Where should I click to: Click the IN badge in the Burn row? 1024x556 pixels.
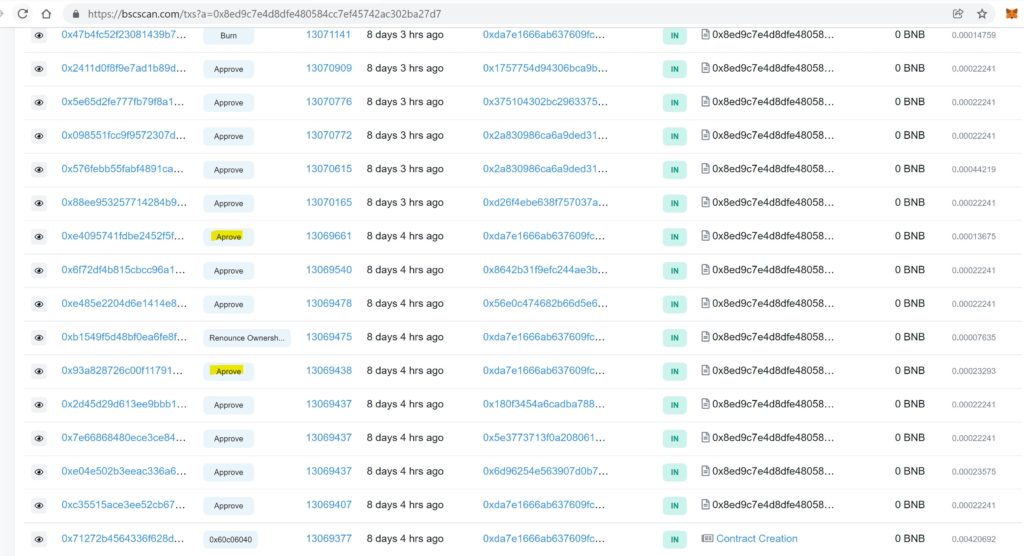pyautogui.click(x=675, y=35)
